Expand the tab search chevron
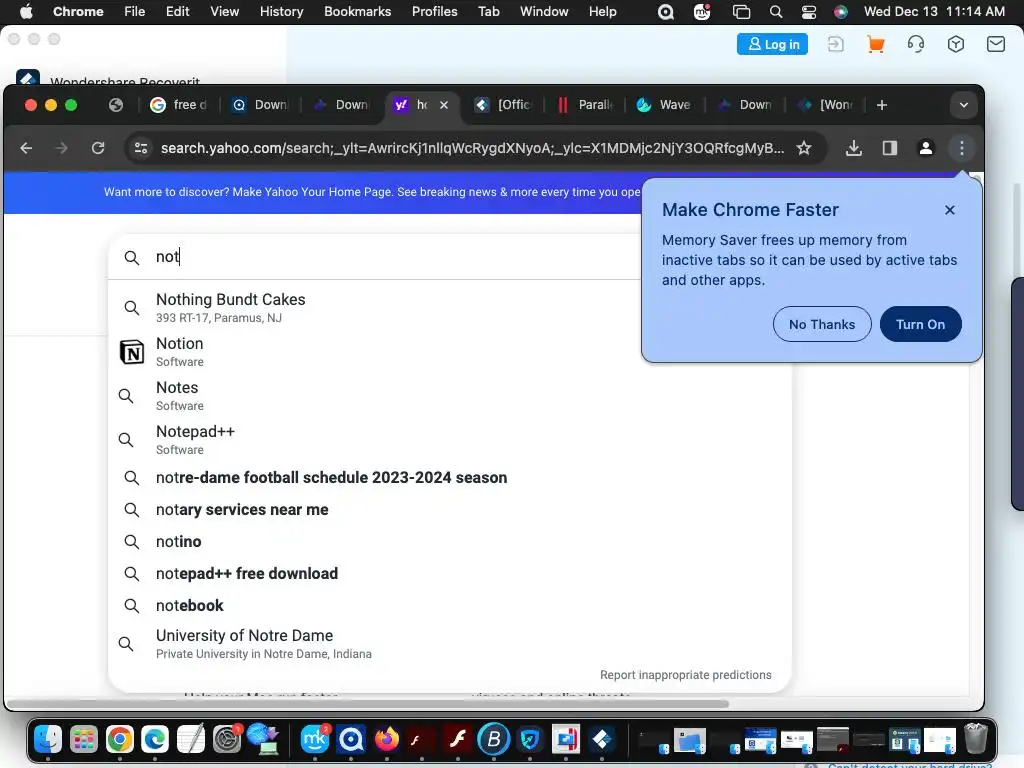This screenshot has height=768, width=1024. [x=963, y=105]
